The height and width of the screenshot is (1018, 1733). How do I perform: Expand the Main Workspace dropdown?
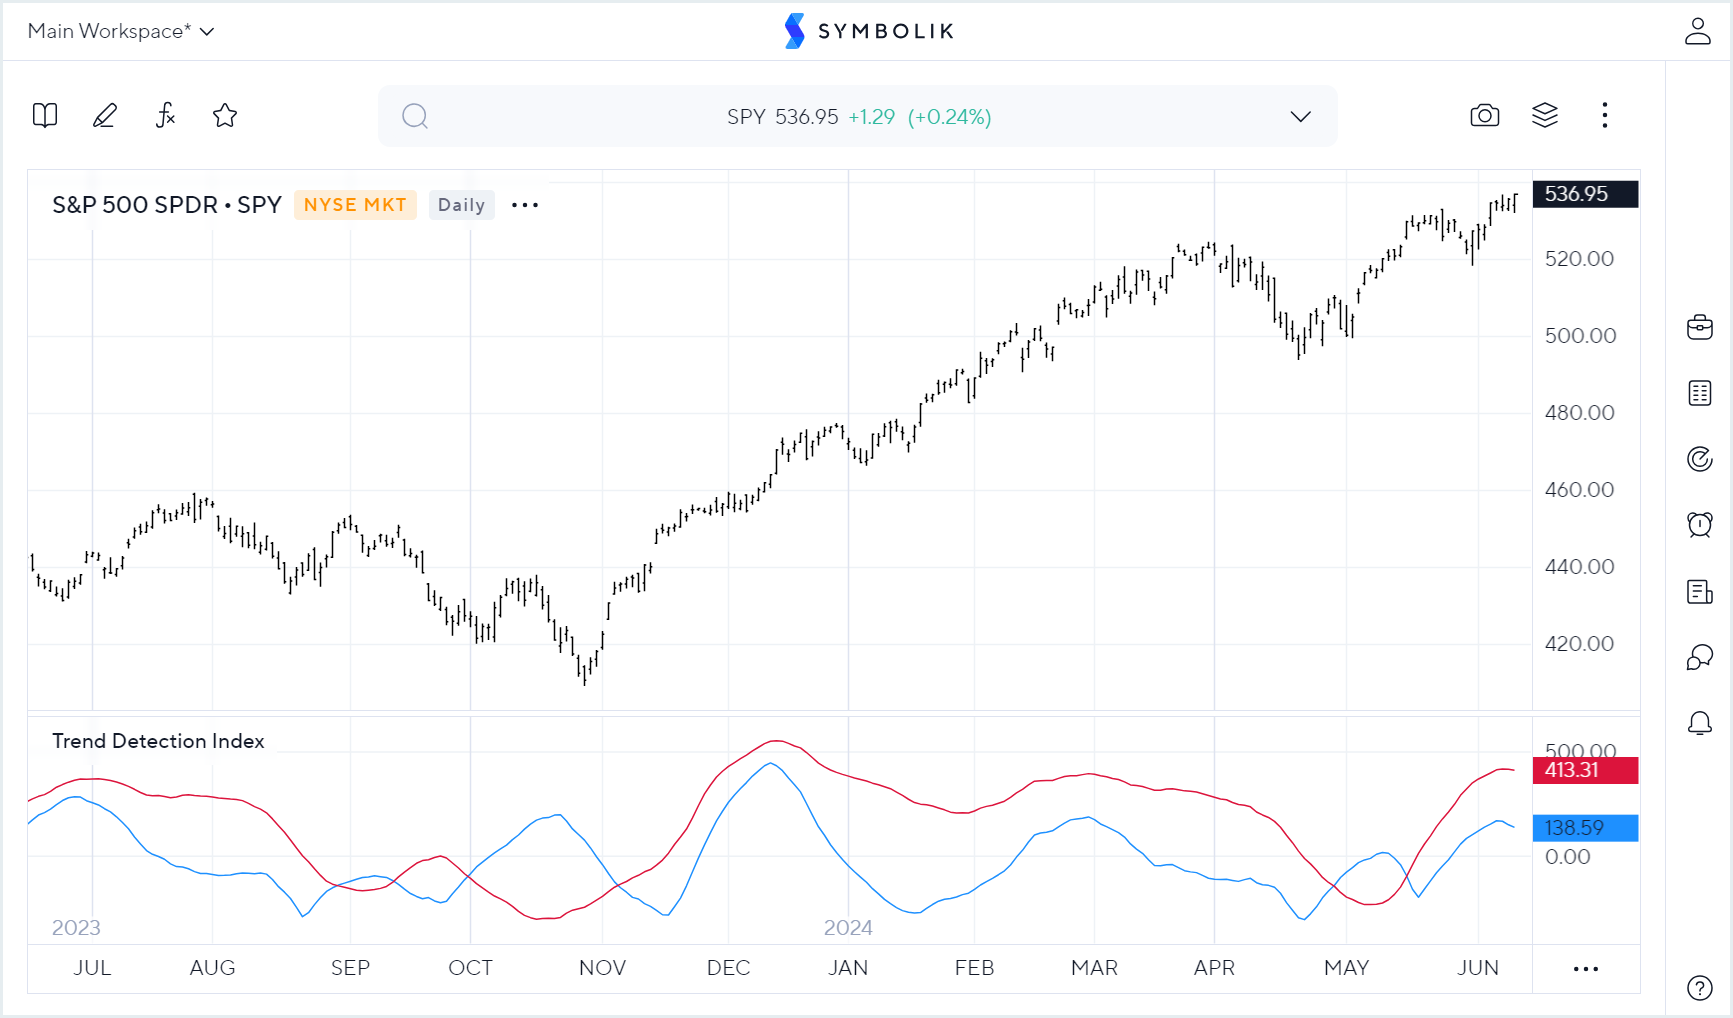coord(121,31)
